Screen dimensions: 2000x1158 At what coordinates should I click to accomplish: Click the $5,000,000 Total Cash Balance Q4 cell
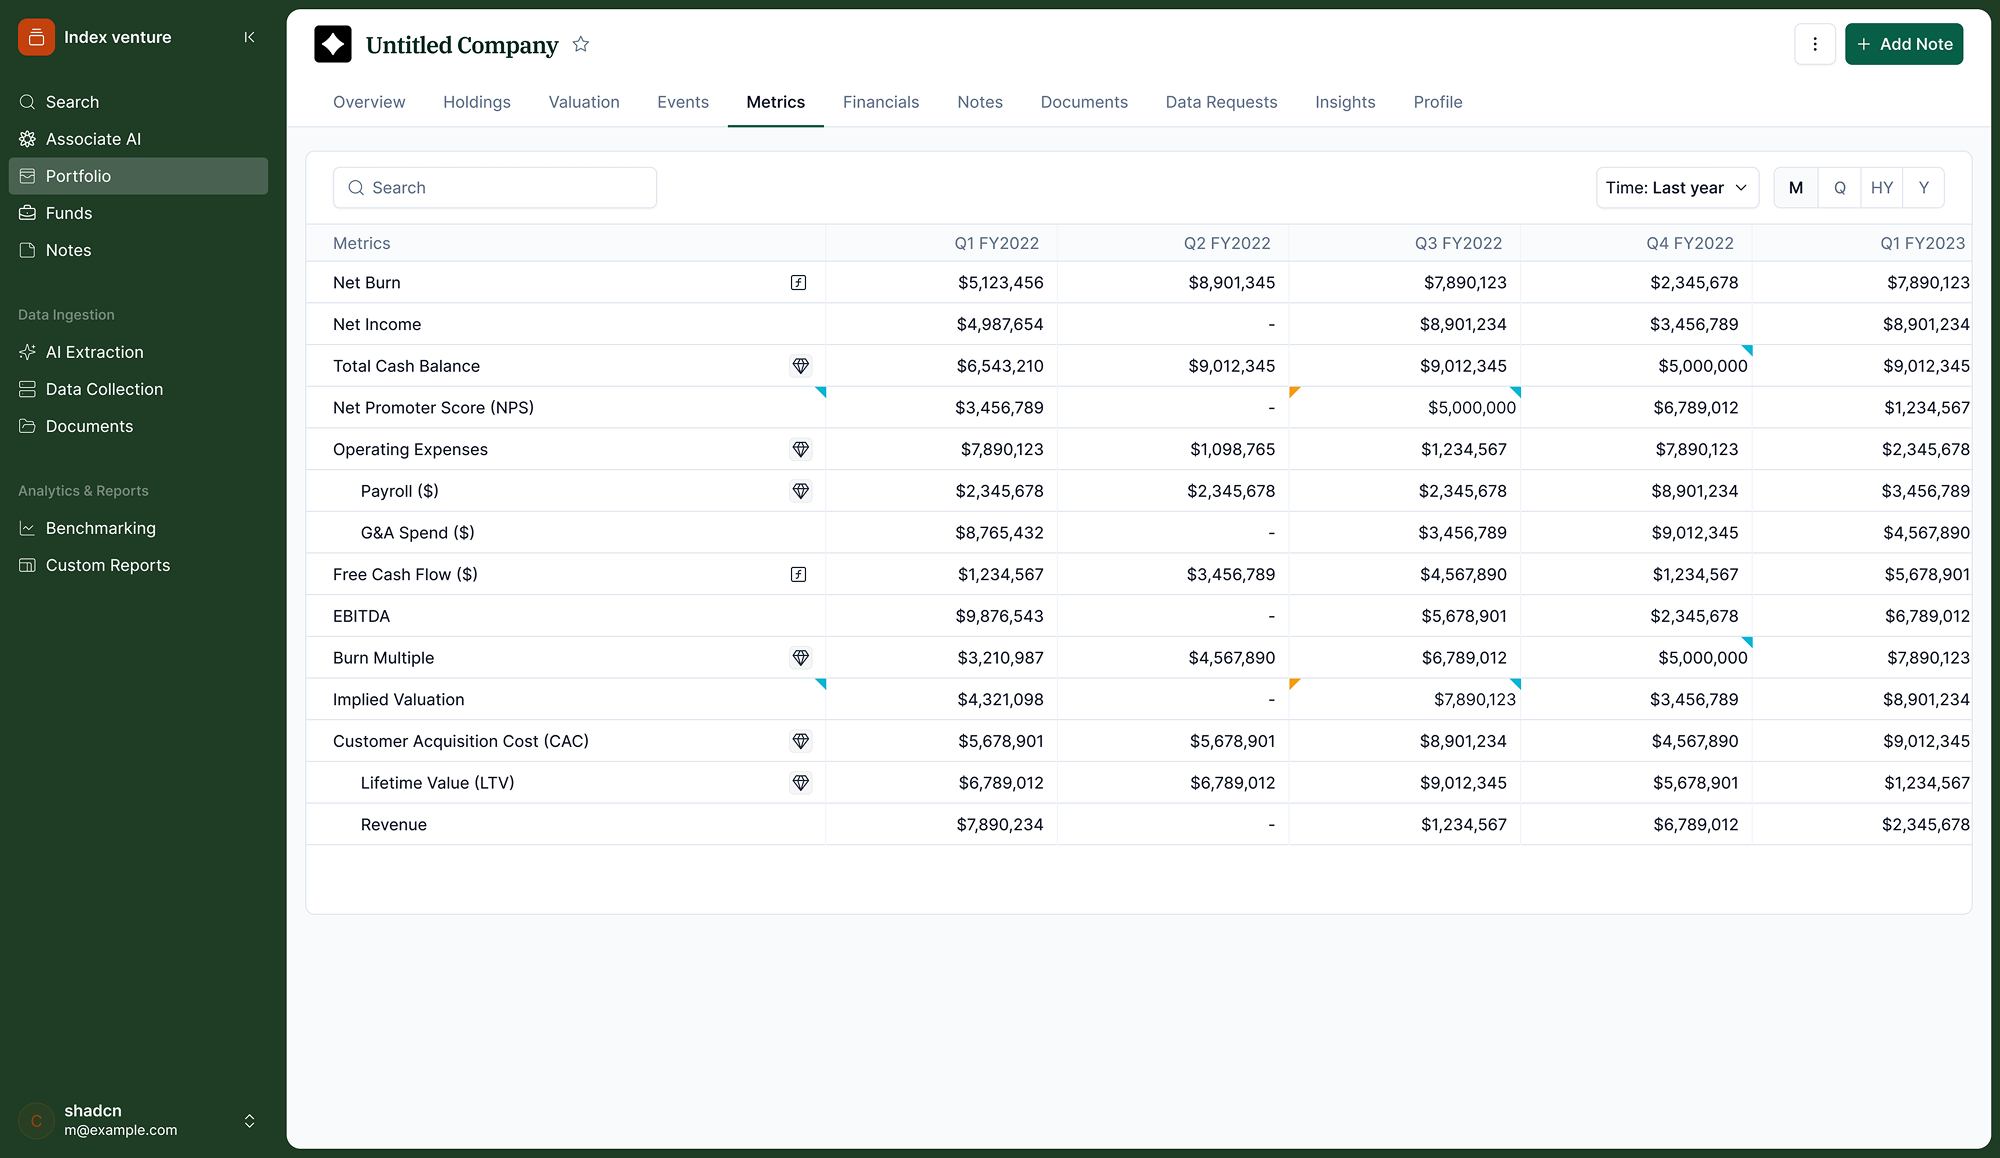[x=1702, y=366]
